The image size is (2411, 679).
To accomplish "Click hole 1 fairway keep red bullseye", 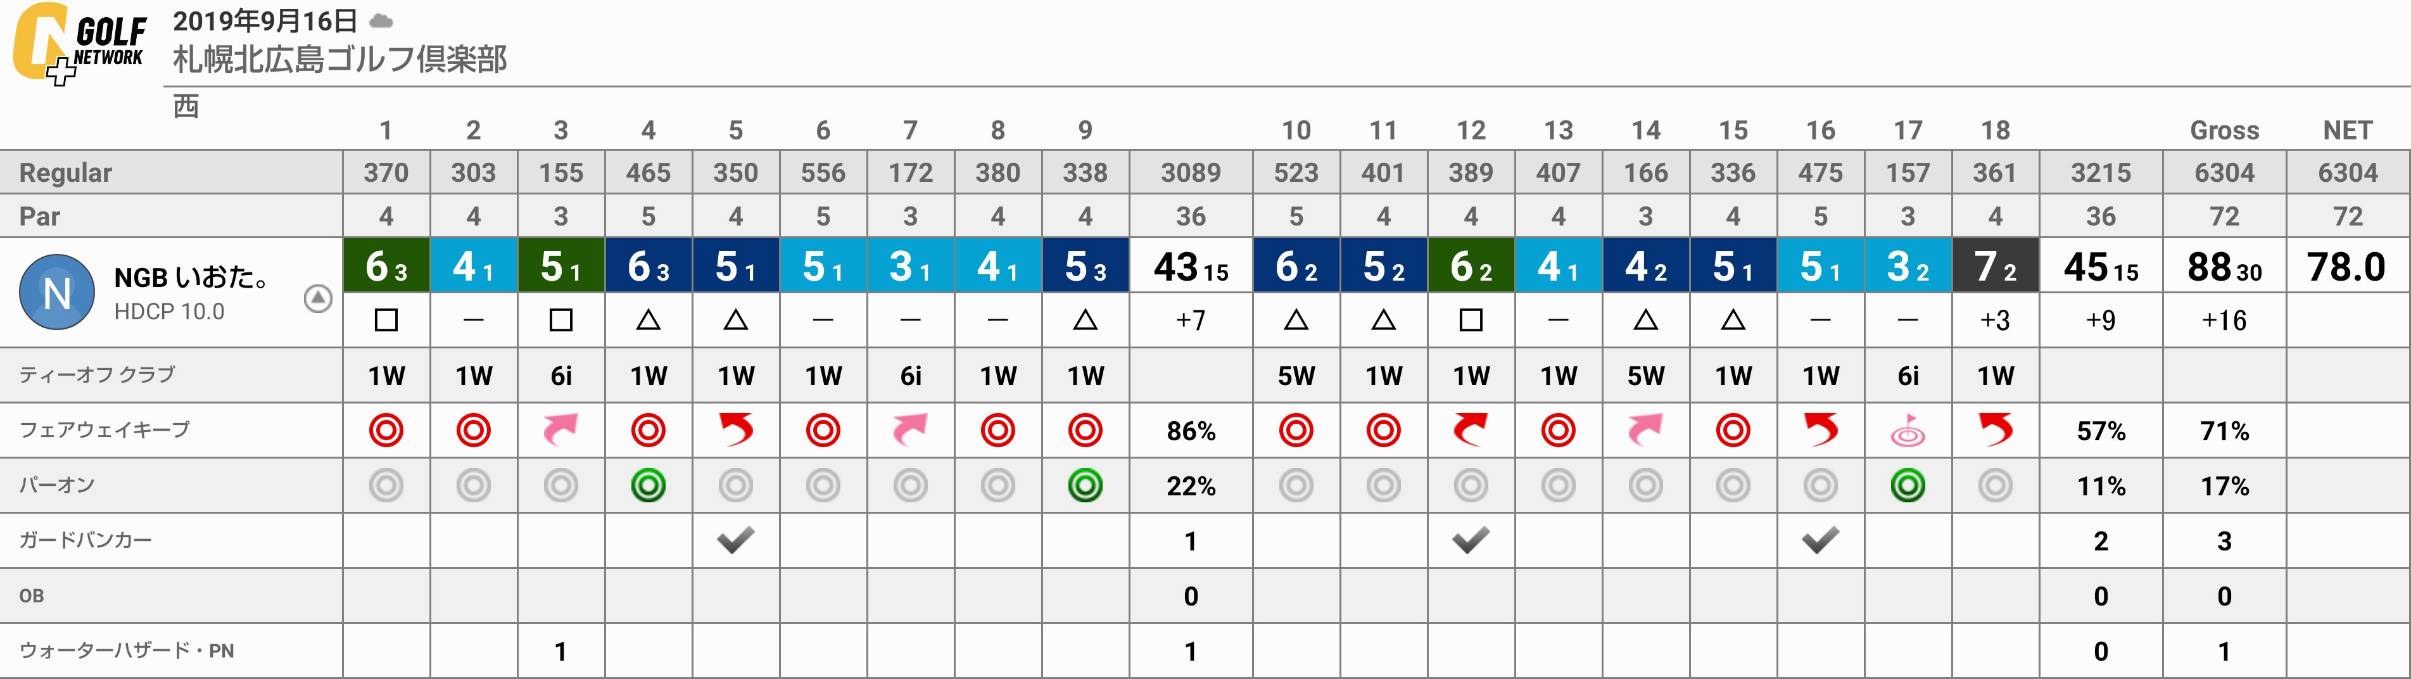I will coord(386,430).
